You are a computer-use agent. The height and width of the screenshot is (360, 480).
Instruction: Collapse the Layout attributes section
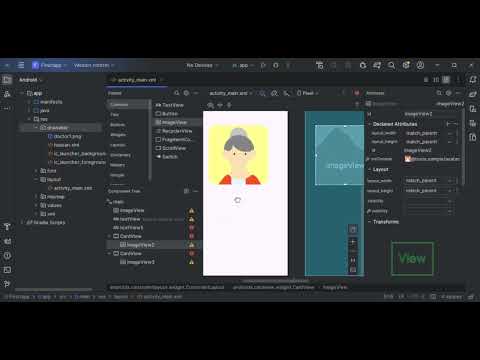coord(370,170)
